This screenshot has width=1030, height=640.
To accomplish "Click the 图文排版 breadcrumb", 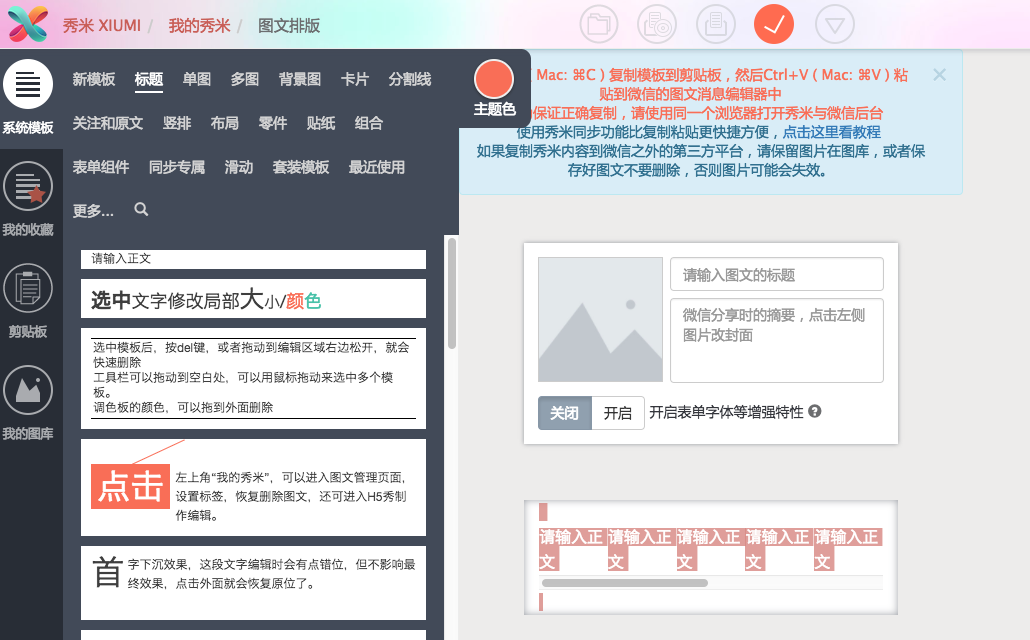I will point(289,26).
